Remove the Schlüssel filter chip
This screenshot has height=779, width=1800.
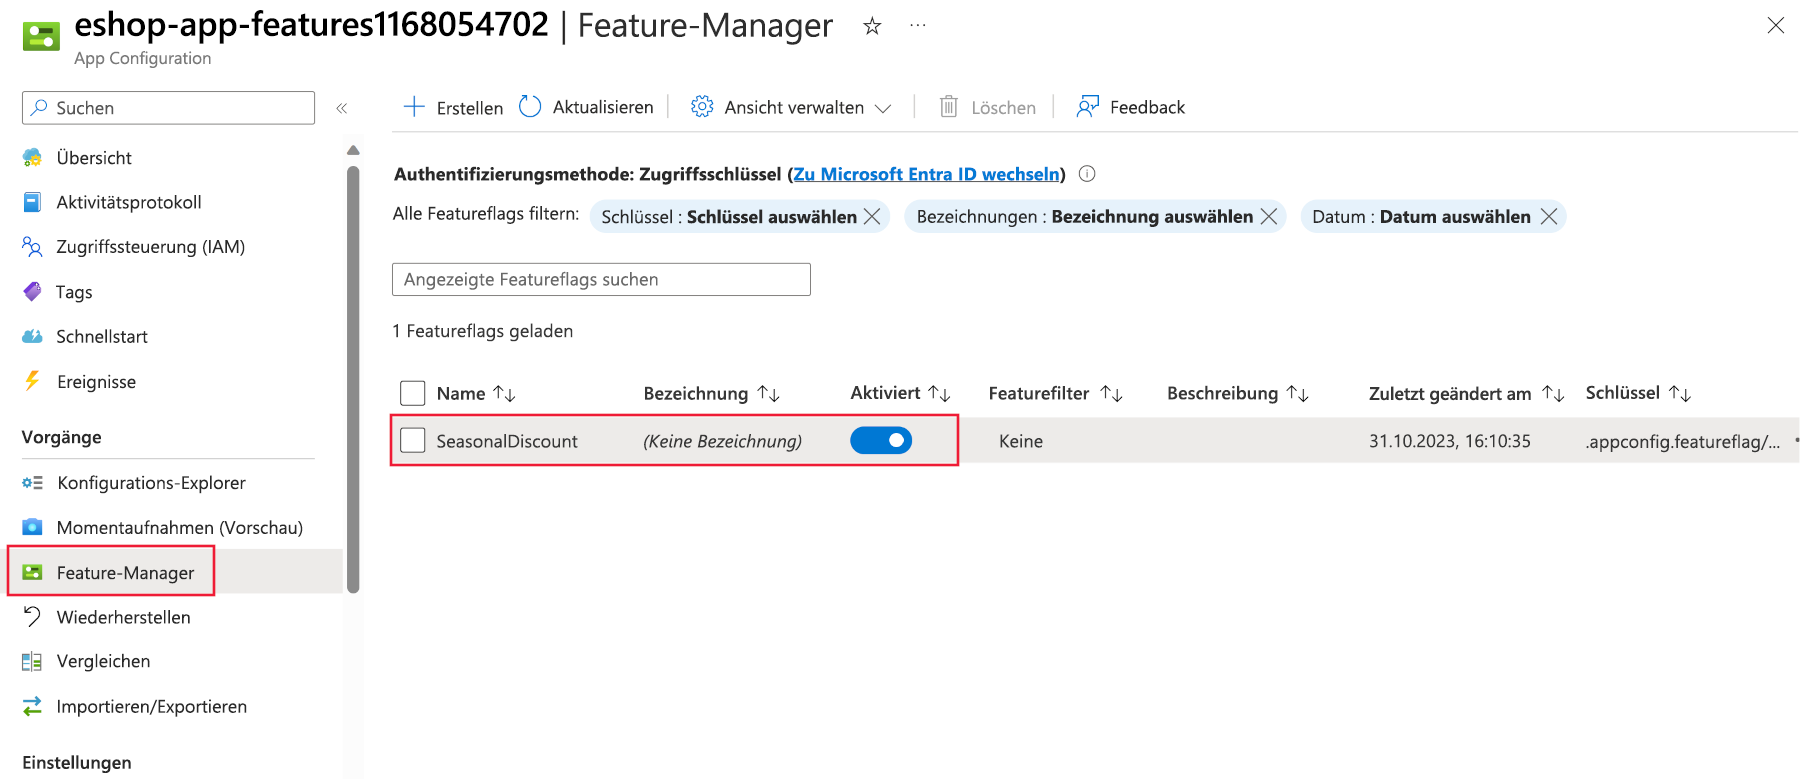[872, 217]
